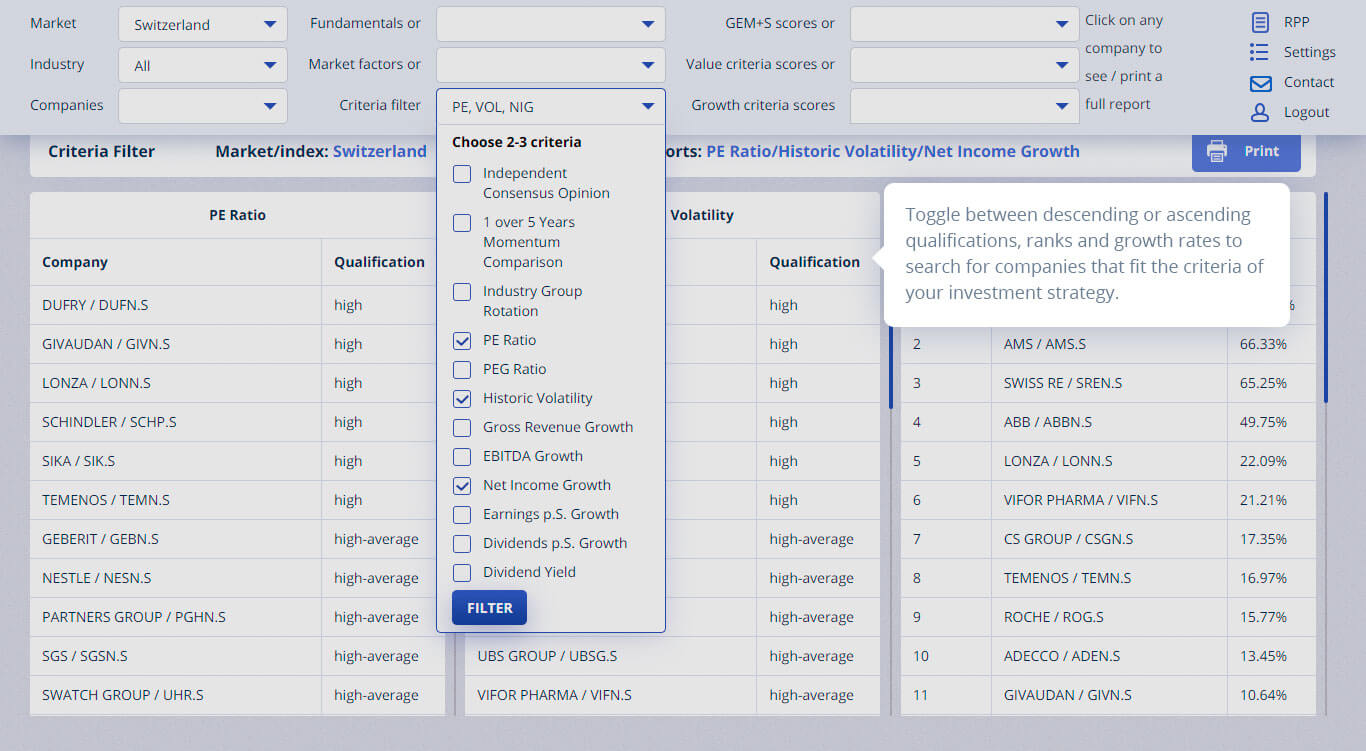
Task: Expand the Value criteria scores dropdown
Action: pos(965,66)
